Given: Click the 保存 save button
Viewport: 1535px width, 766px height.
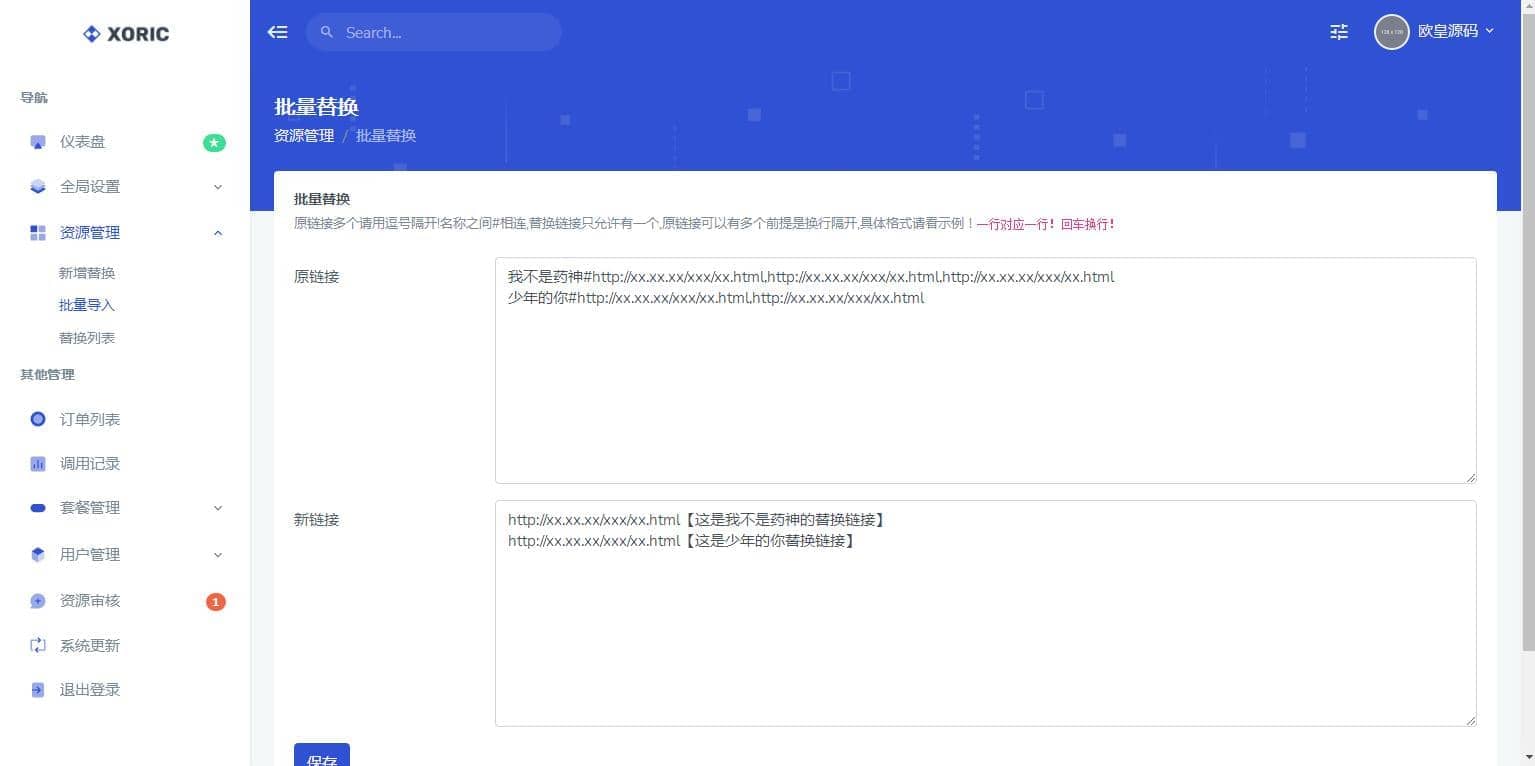Looking at the screenshot, I should pyautogui.click(x=321, y=756).
